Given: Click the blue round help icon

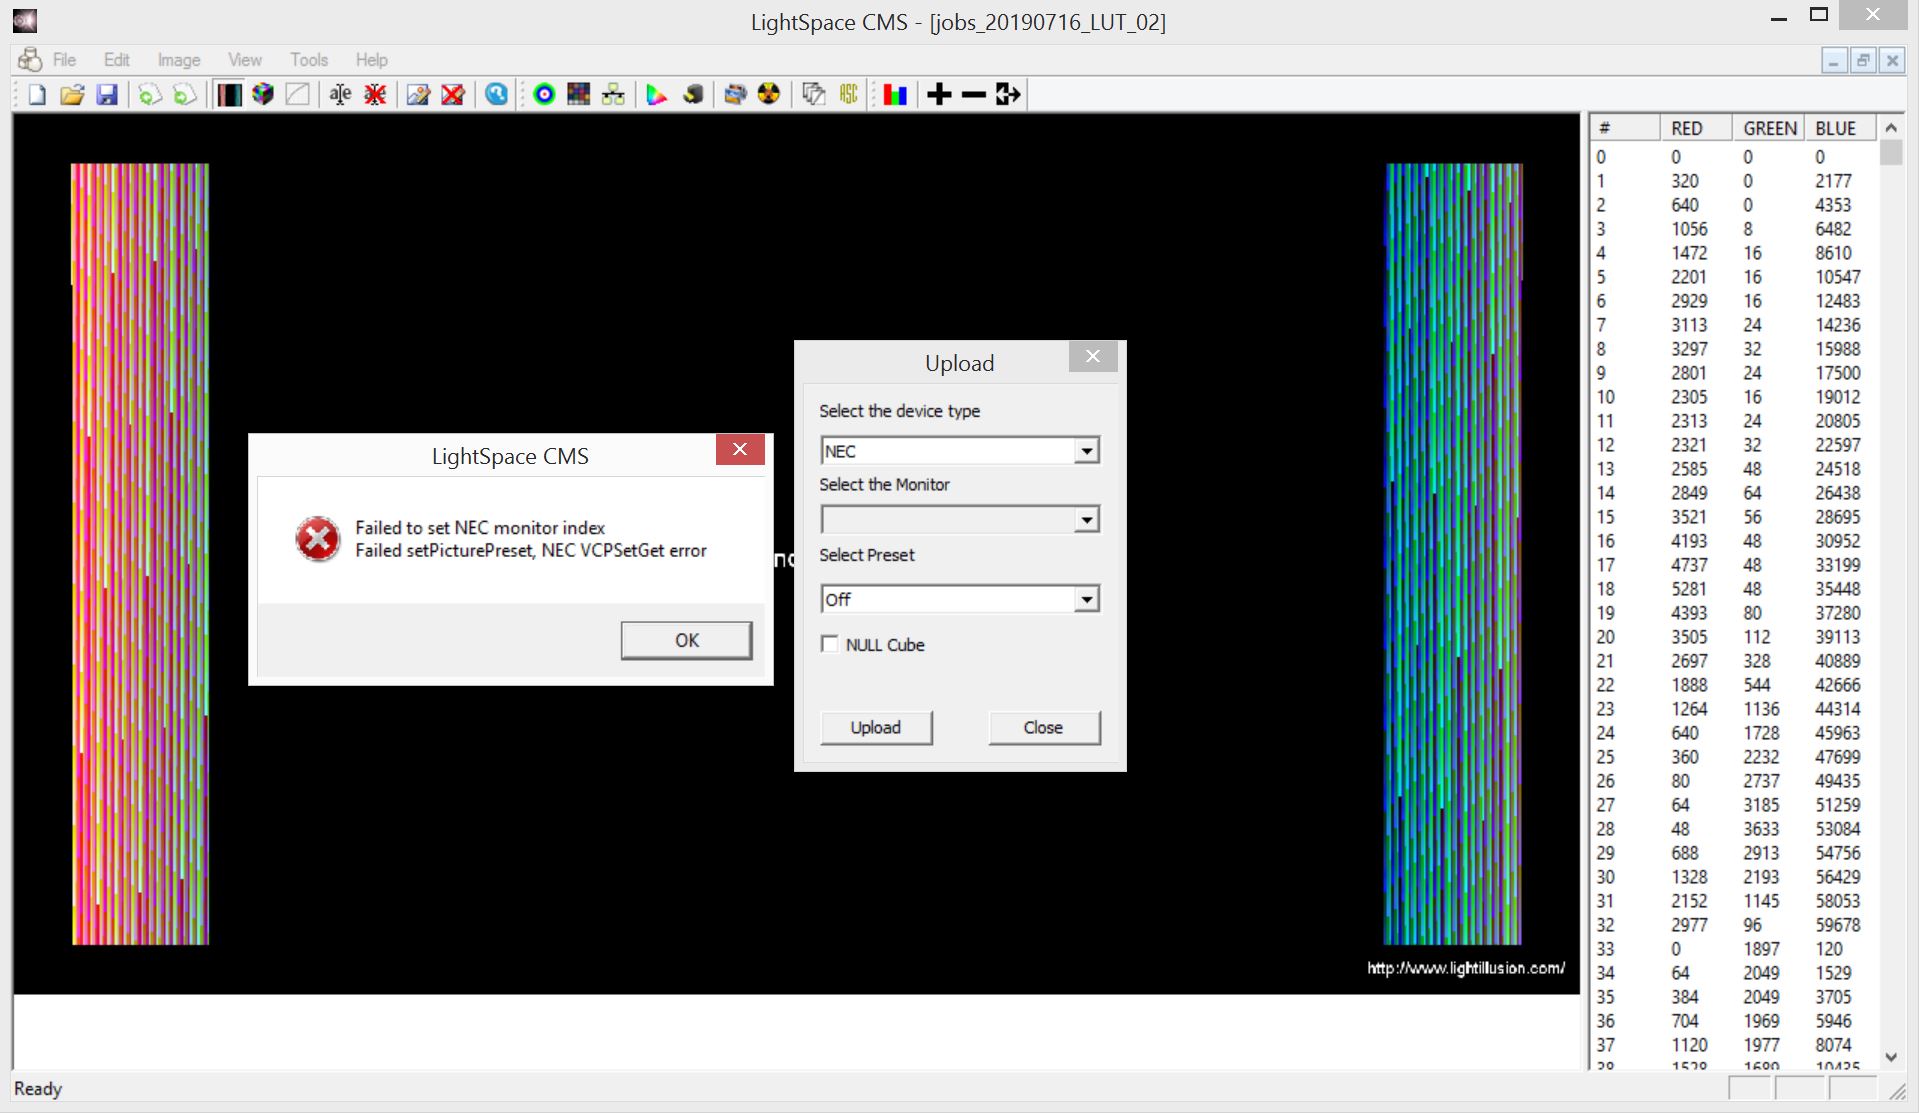Looking at the screenshot, I should click(496, 95).
